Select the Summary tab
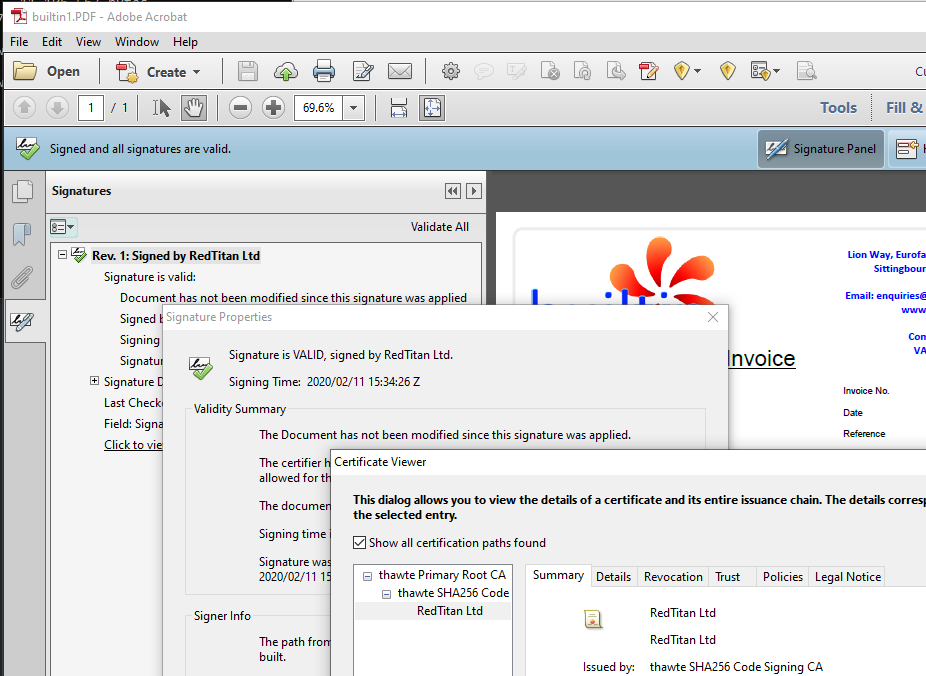 click(558, 575)
